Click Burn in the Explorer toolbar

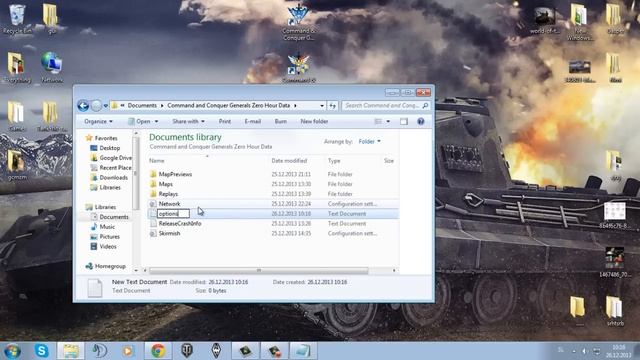pyautogui.click(x=280, y=122)
